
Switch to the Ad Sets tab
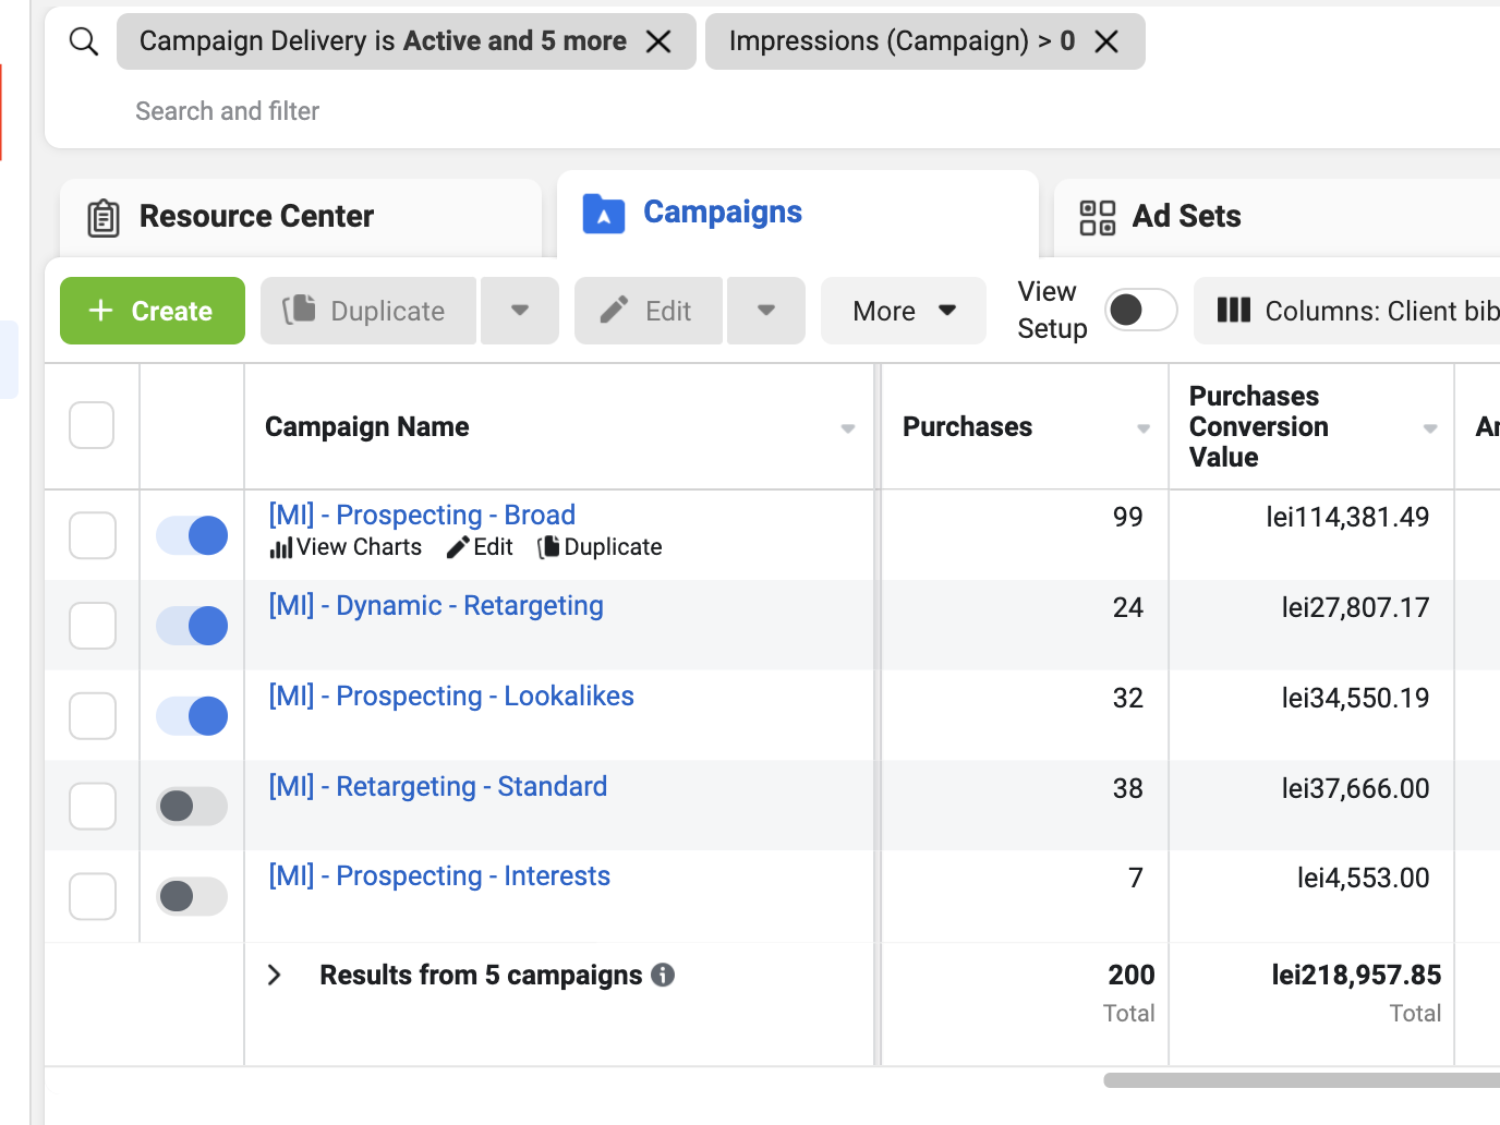[x=1185, y=216]
